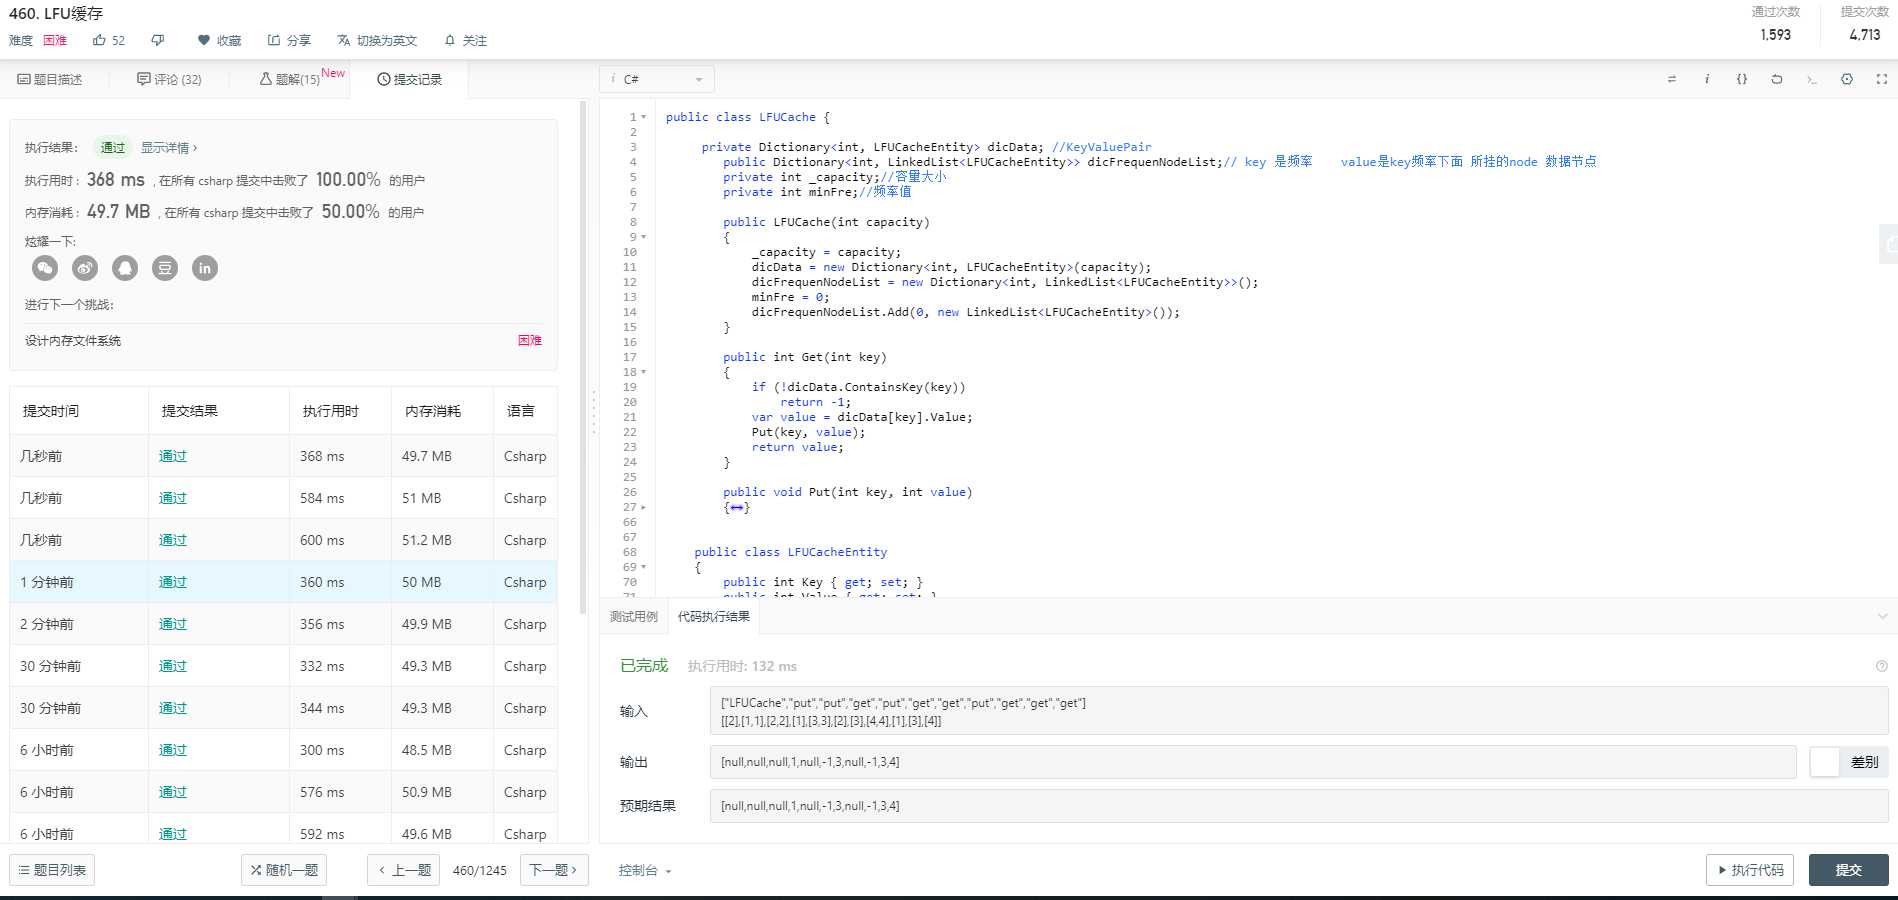Image resolution: width=1898 pixels, height=900 pixels.
Task: Open 通过 link of the 600 ms submission
Action: pos(173,540)
